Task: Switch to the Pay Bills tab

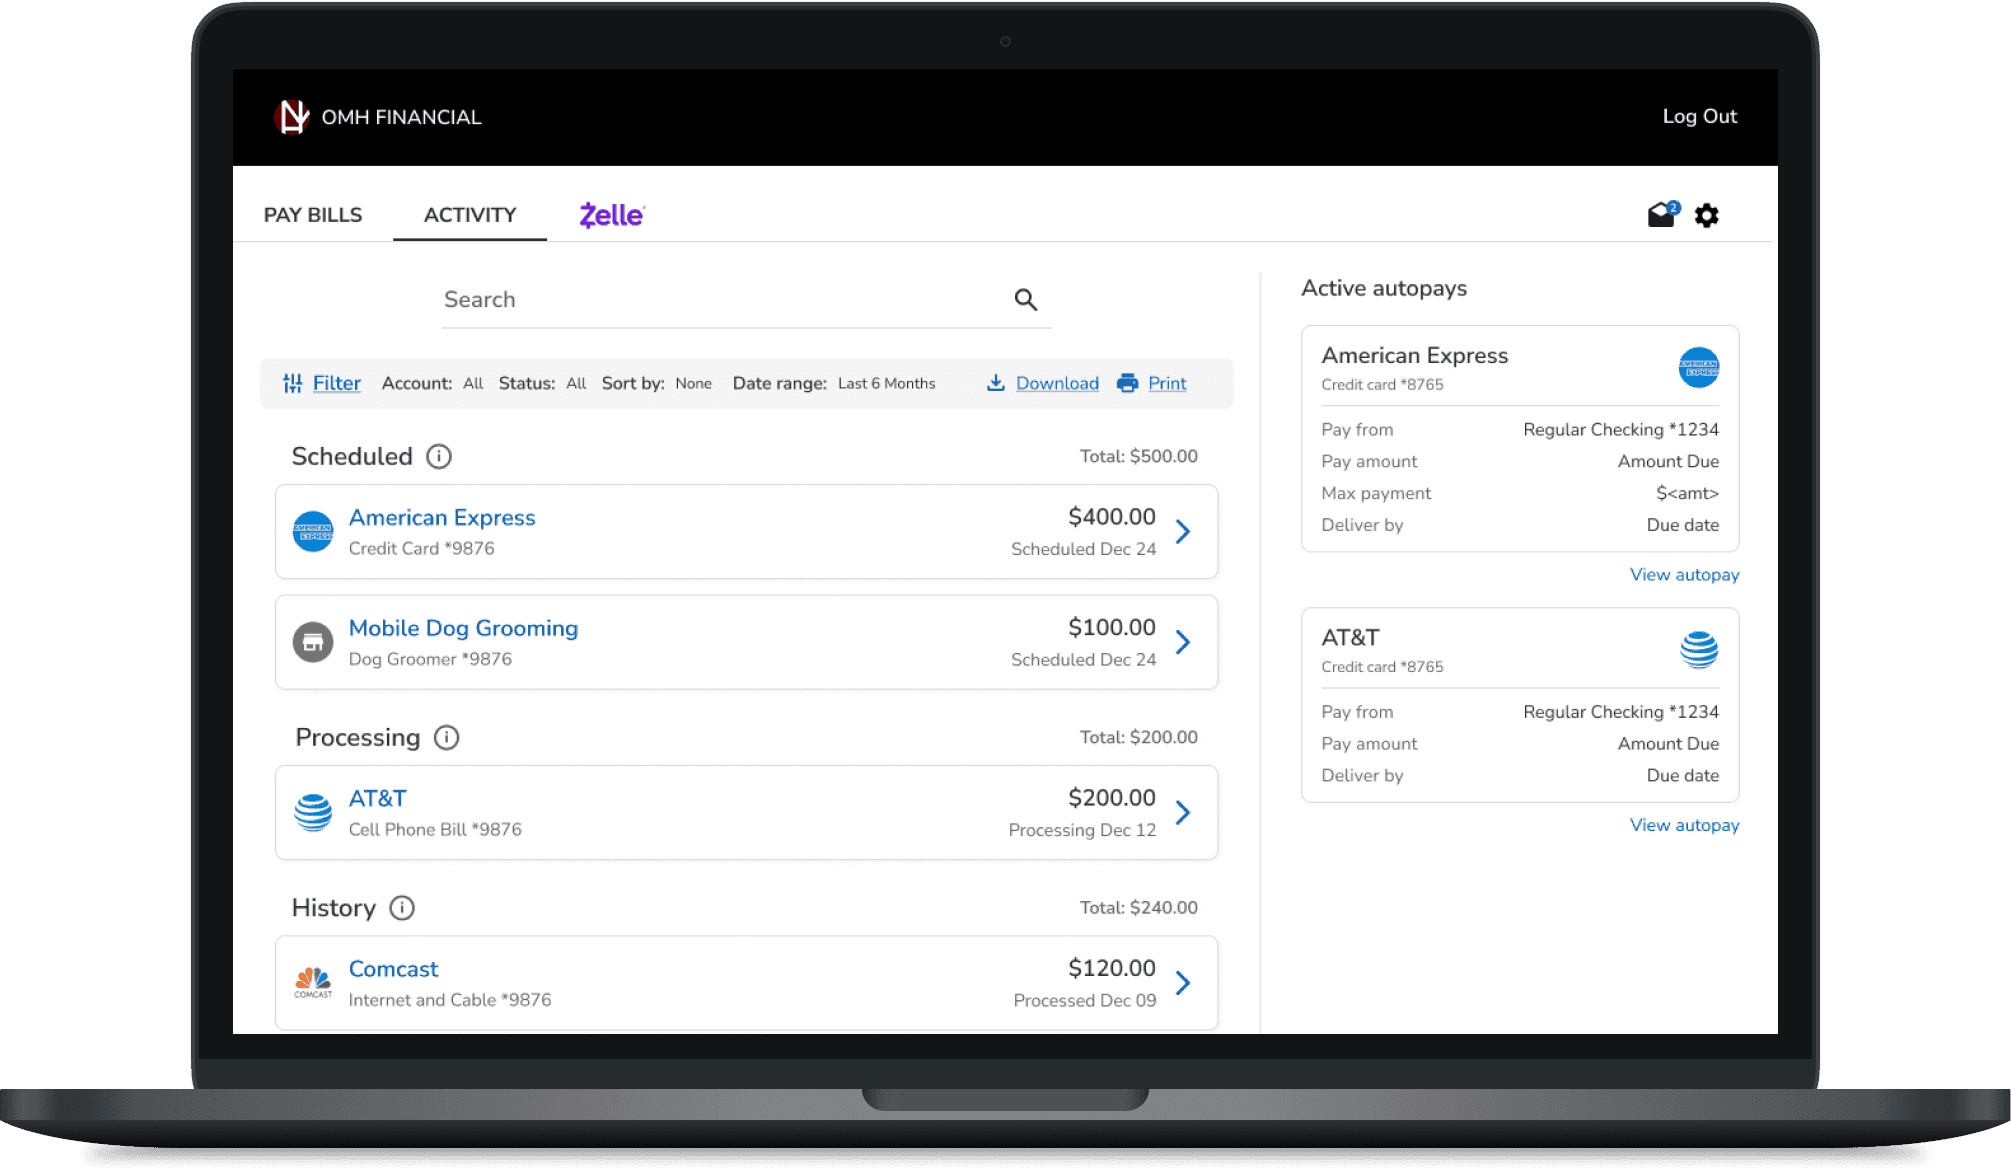Action: click(313, 215)
